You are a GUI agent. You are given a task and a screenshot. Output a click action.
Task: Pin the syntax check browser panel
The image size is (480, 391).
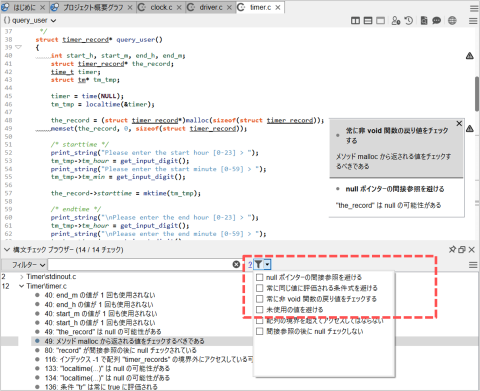point(452,249)
